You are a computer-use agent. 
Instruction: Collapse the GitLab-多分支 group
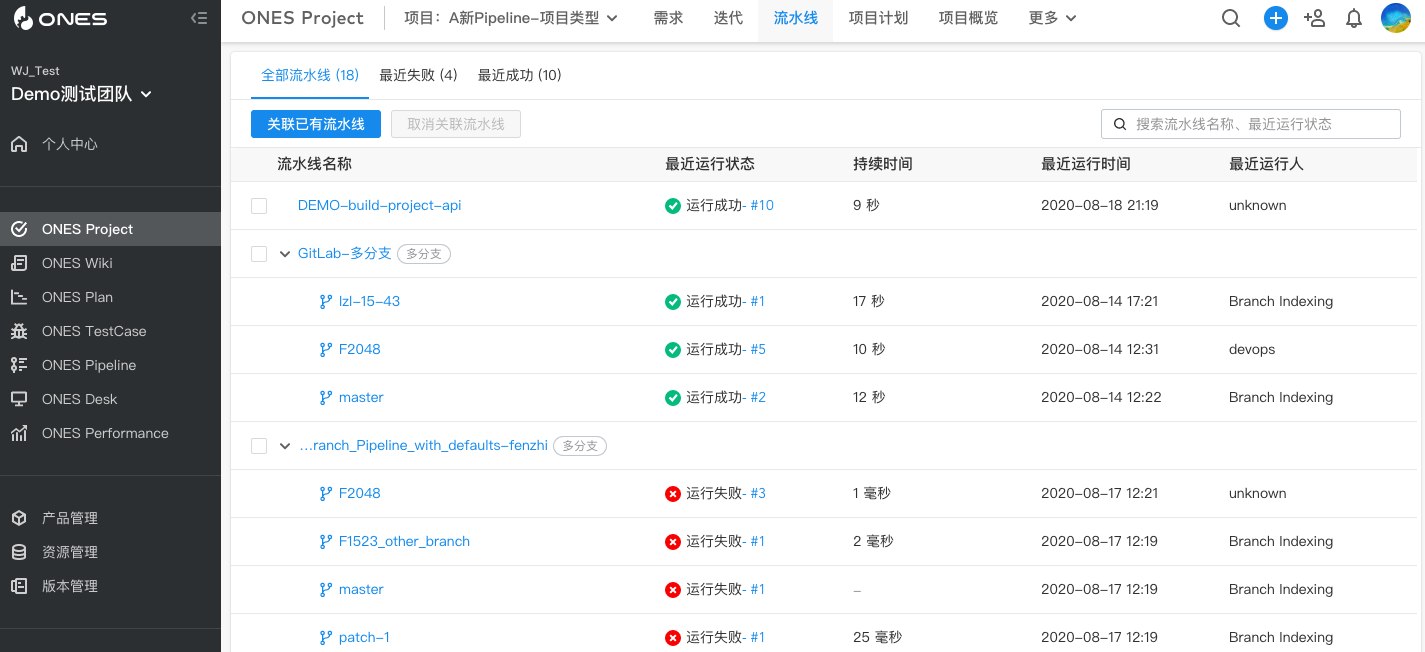(285, 254)
